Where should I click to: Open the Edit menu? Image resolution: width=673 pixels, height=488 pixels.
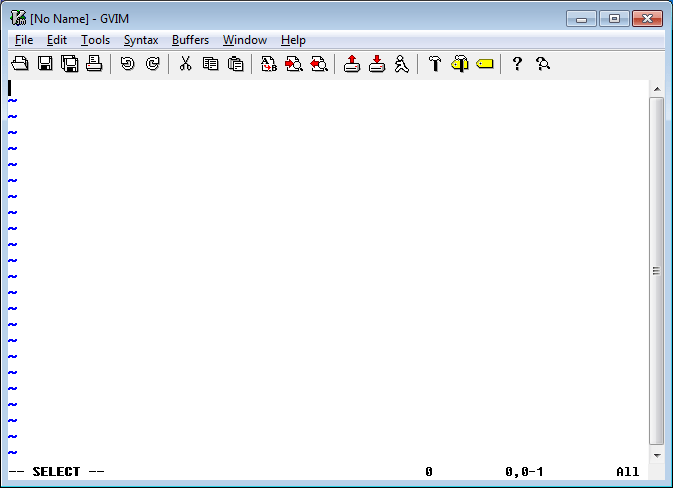tap(57, 40)
